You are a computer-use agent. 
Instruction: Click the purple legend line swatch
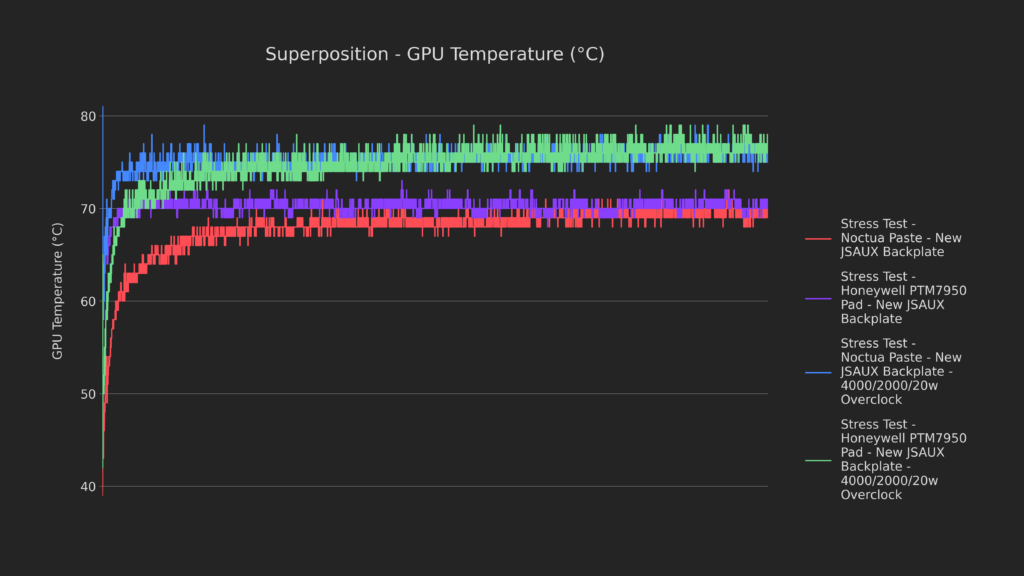(x=818, y=297)
